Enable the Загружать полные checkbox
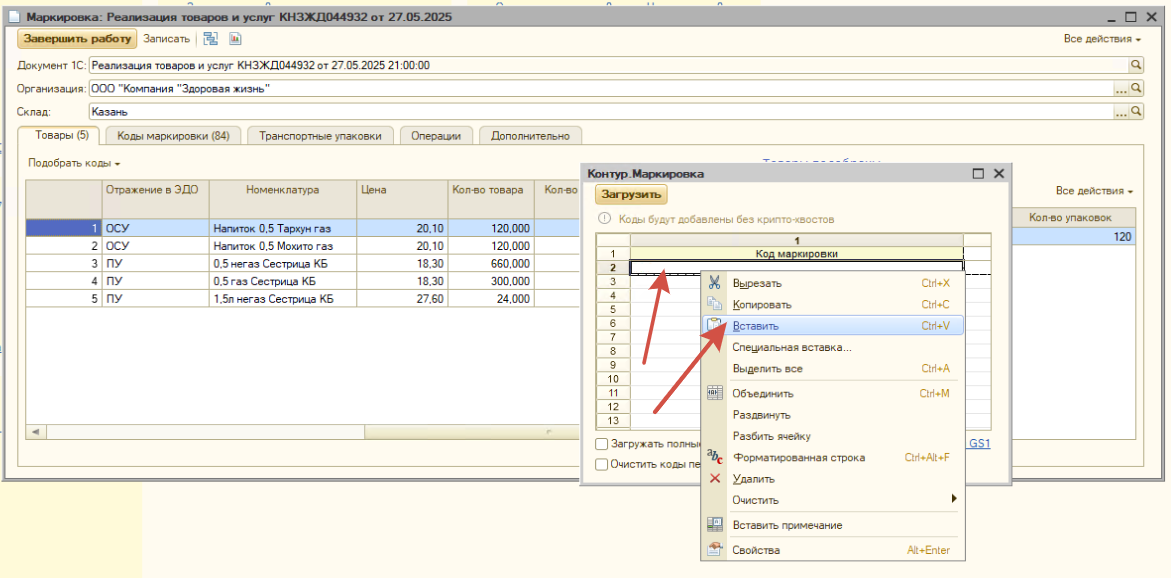This screenshot has width=1171, height=578. 602,444
